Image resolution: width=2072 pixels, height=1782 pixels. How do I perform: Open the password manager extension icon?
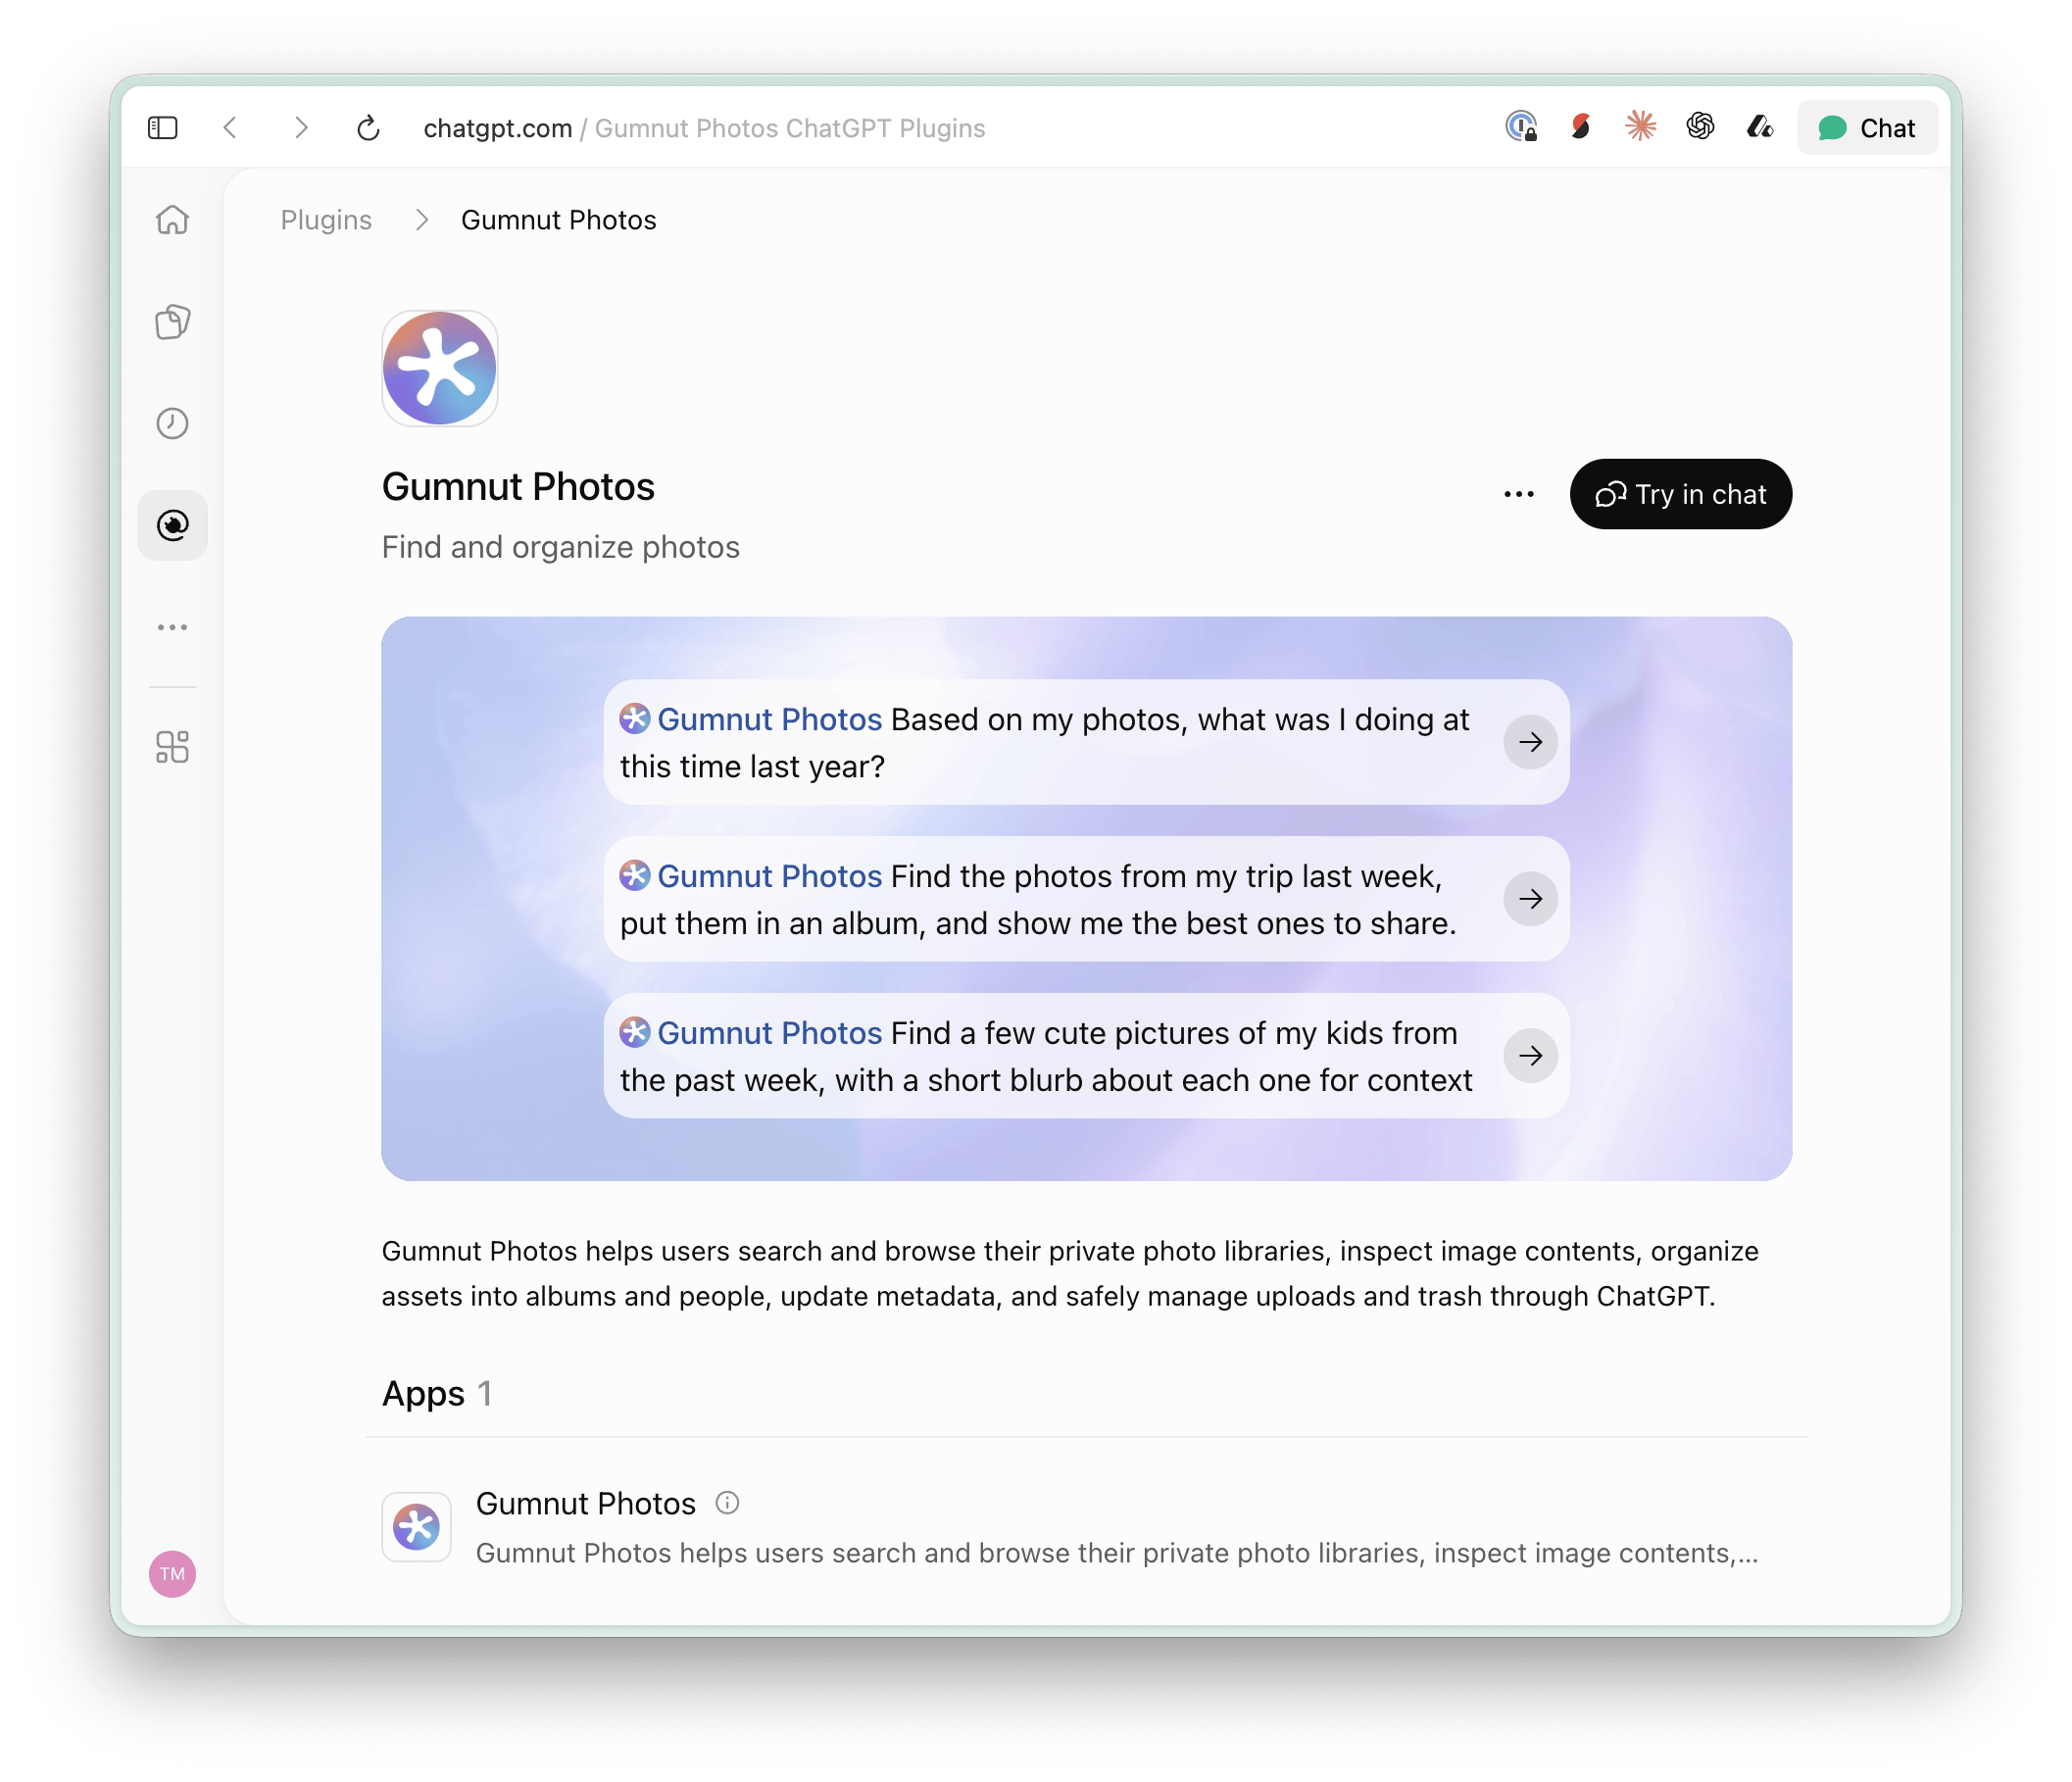(x=1521, y=127)
